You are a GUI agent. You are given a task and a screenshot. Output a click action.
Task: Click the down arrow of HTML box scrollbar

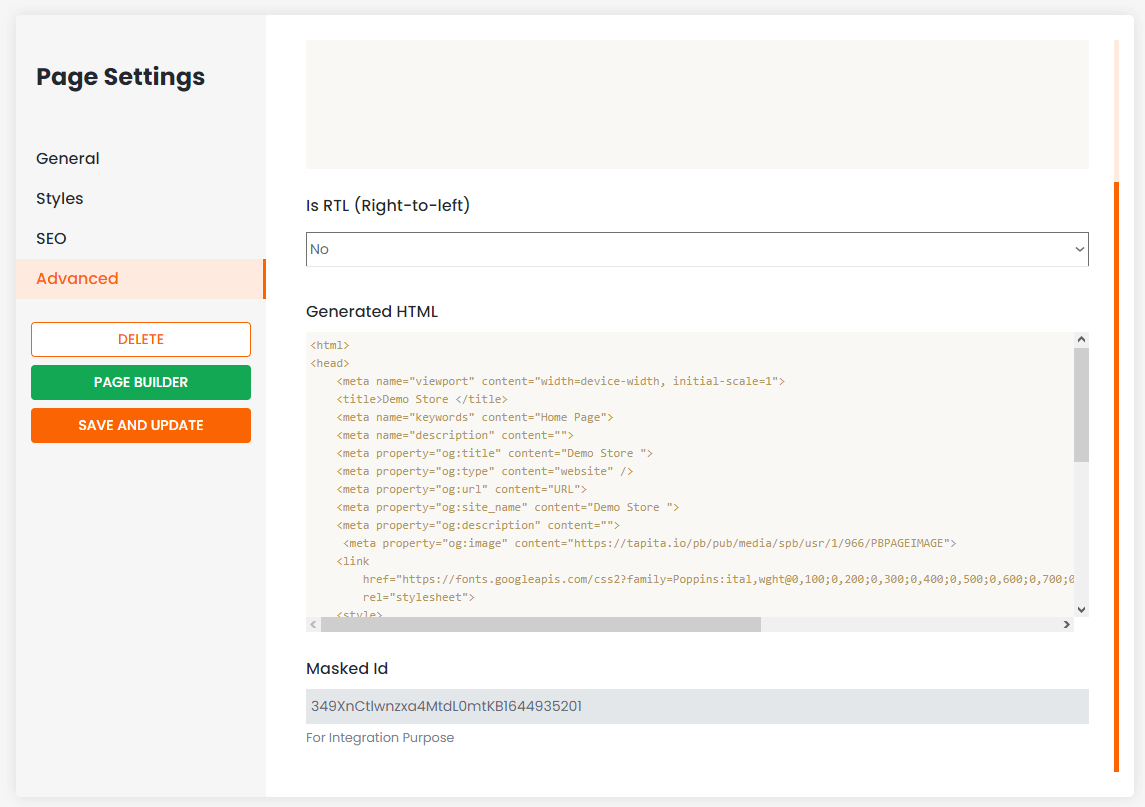click(x=1081, y=608)
